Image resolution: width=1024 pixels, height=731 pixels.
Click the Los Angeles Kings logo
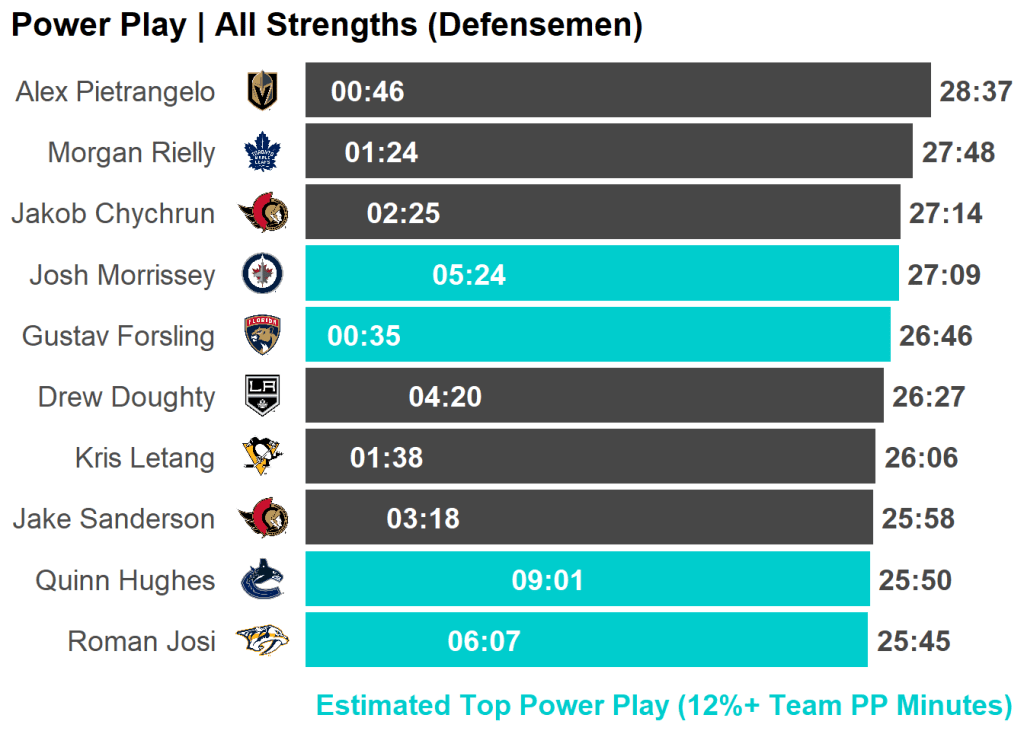coord(262,396)
